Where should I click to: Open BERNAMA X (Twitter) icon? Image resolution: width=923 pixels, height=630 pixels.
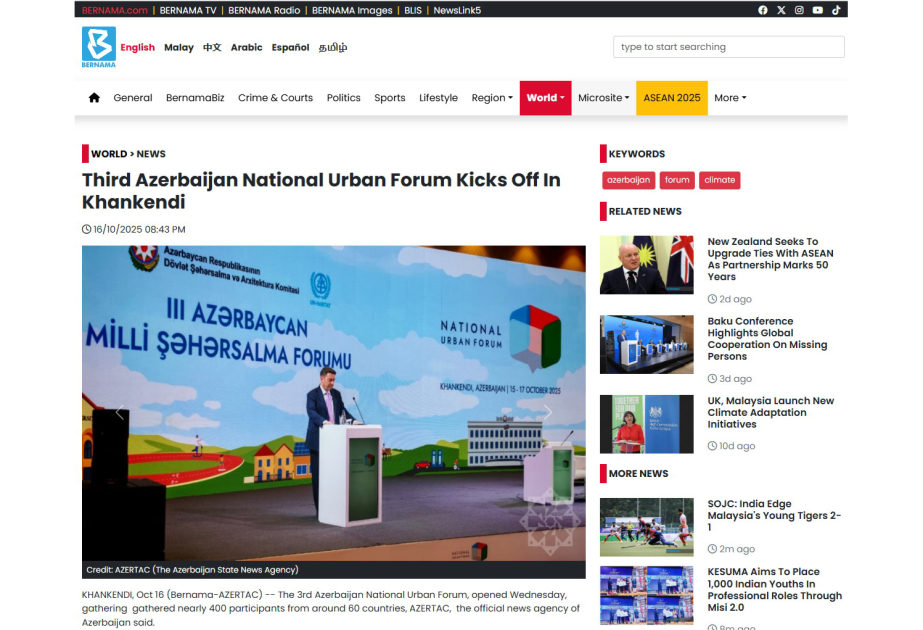[781, 10]
